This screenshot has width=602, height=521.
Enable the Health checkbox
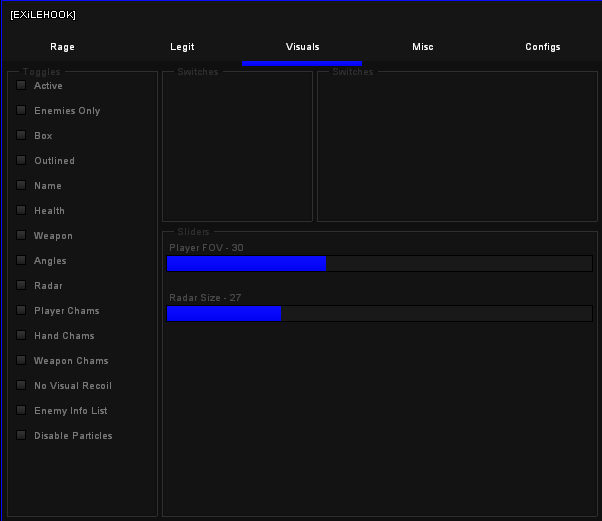coord(21,210)
